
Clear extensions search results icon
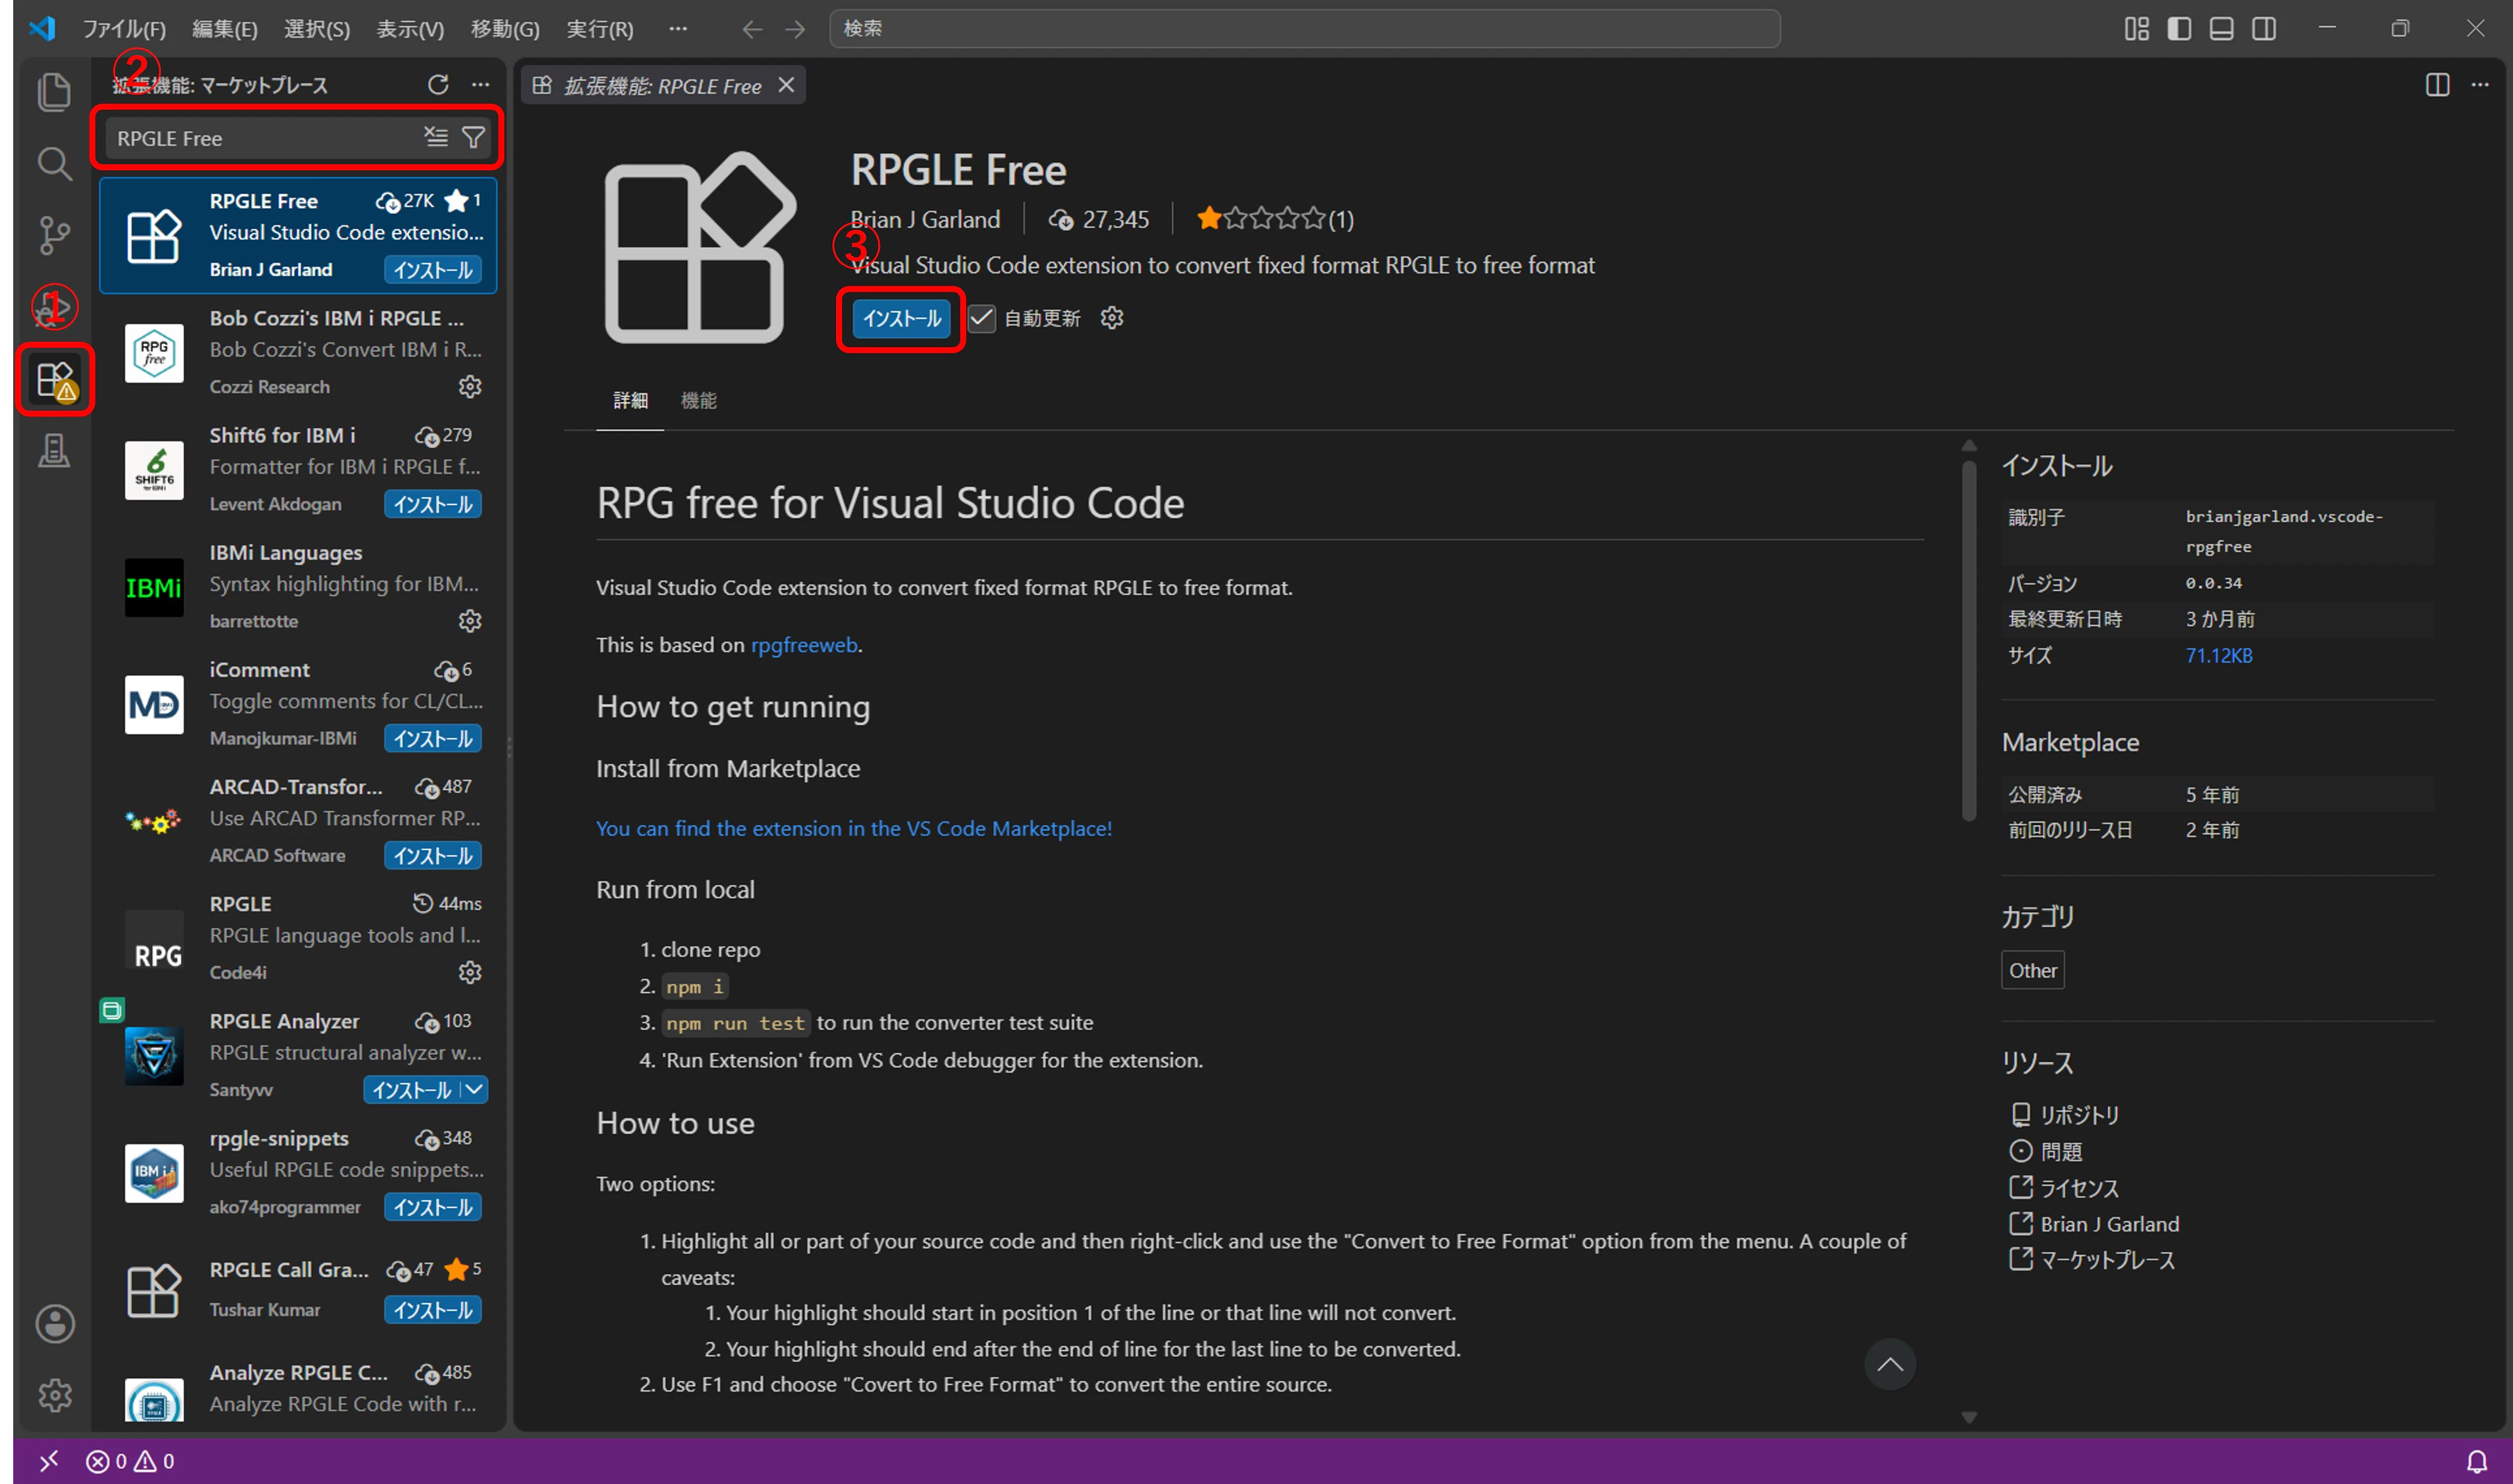[436, 137]
